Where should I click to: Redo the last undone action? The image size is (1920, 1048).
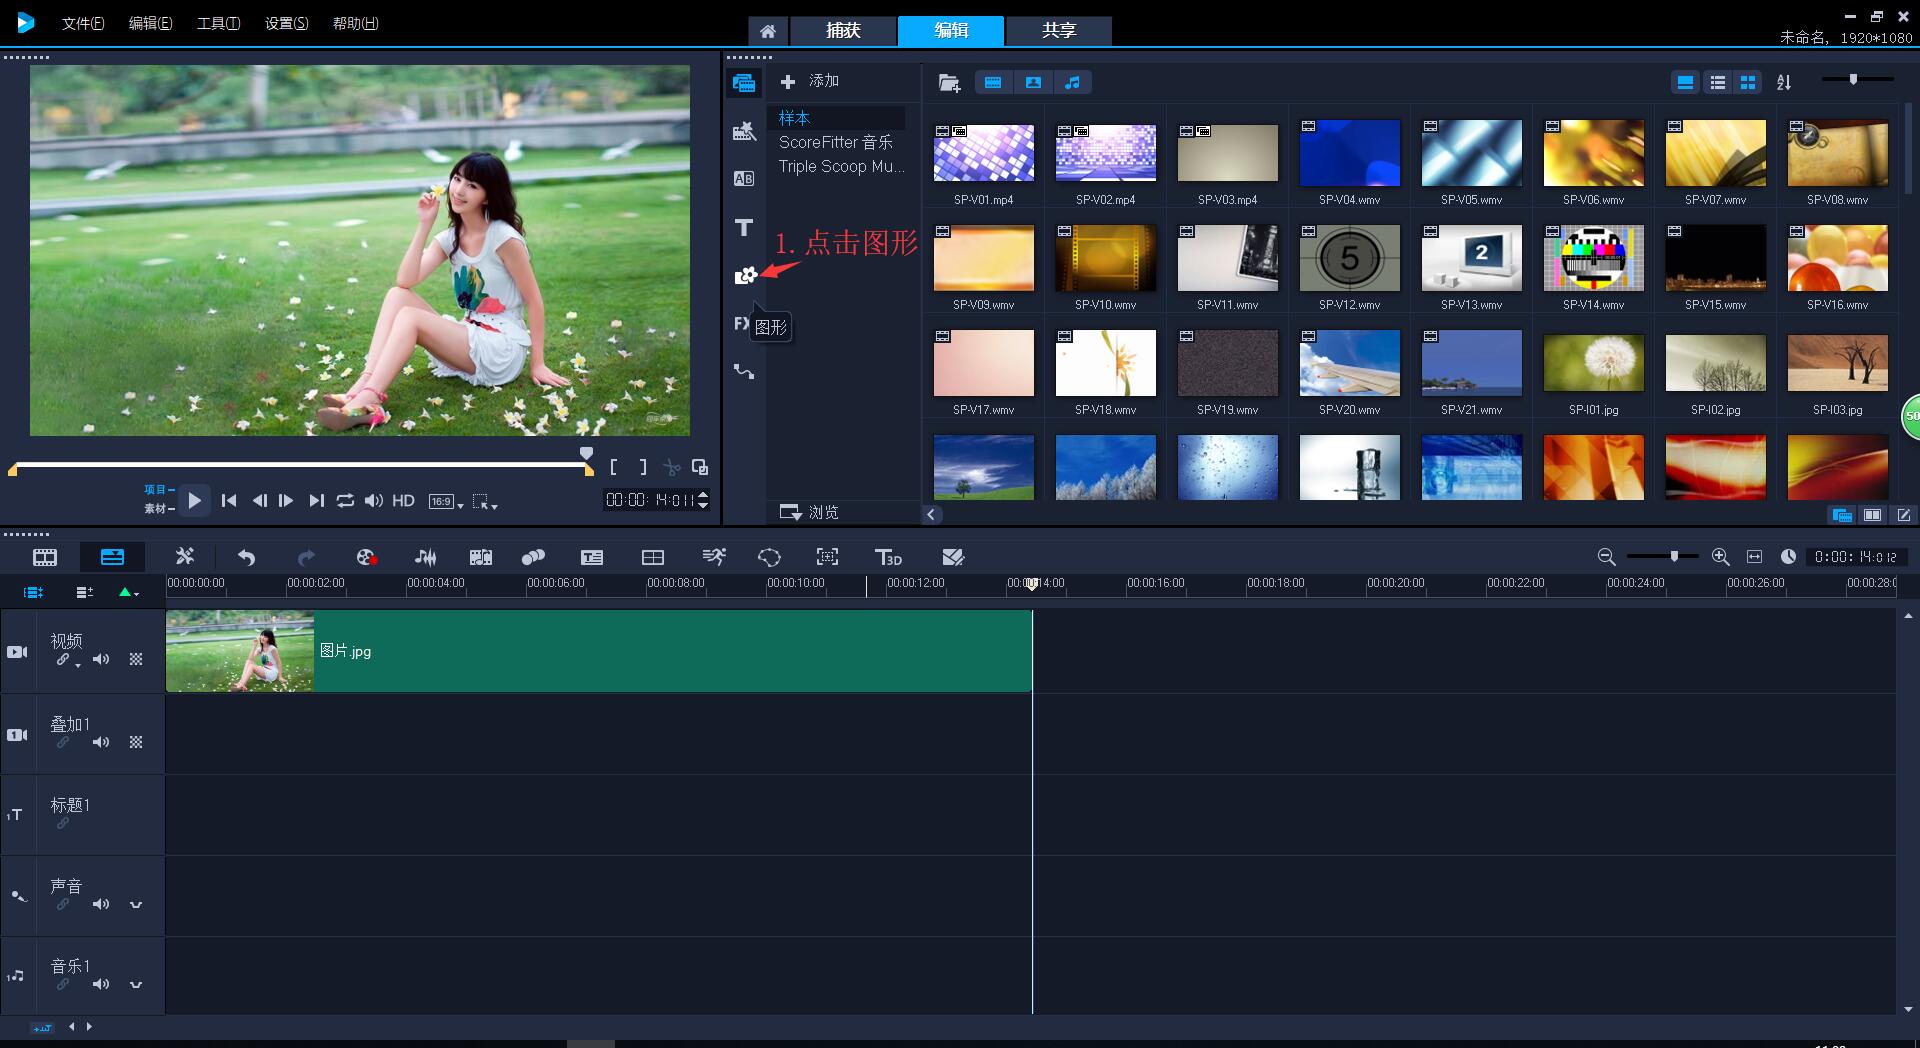[306, 557]
